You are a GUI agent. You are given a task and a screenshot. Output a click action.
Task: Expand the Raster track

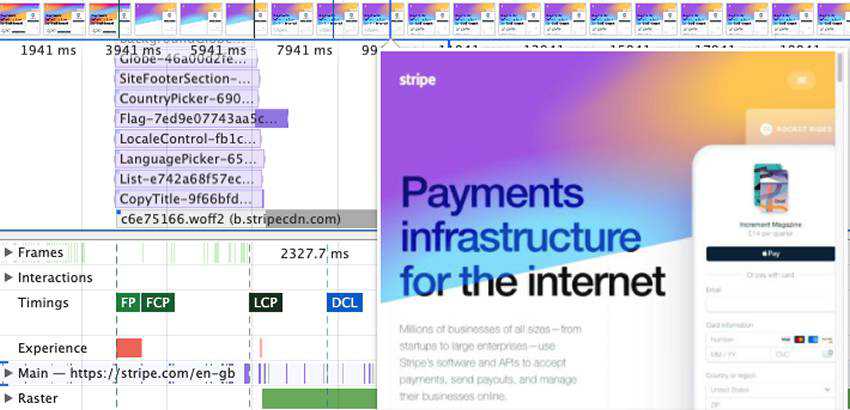(9, 398)
